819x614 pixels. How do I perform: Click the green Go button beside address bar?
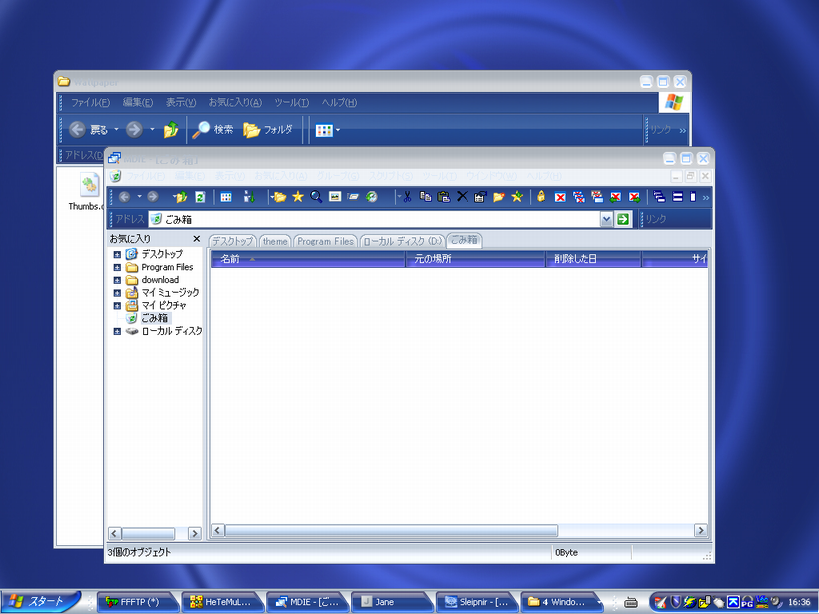pyautogui.click(x=623, y=219)
